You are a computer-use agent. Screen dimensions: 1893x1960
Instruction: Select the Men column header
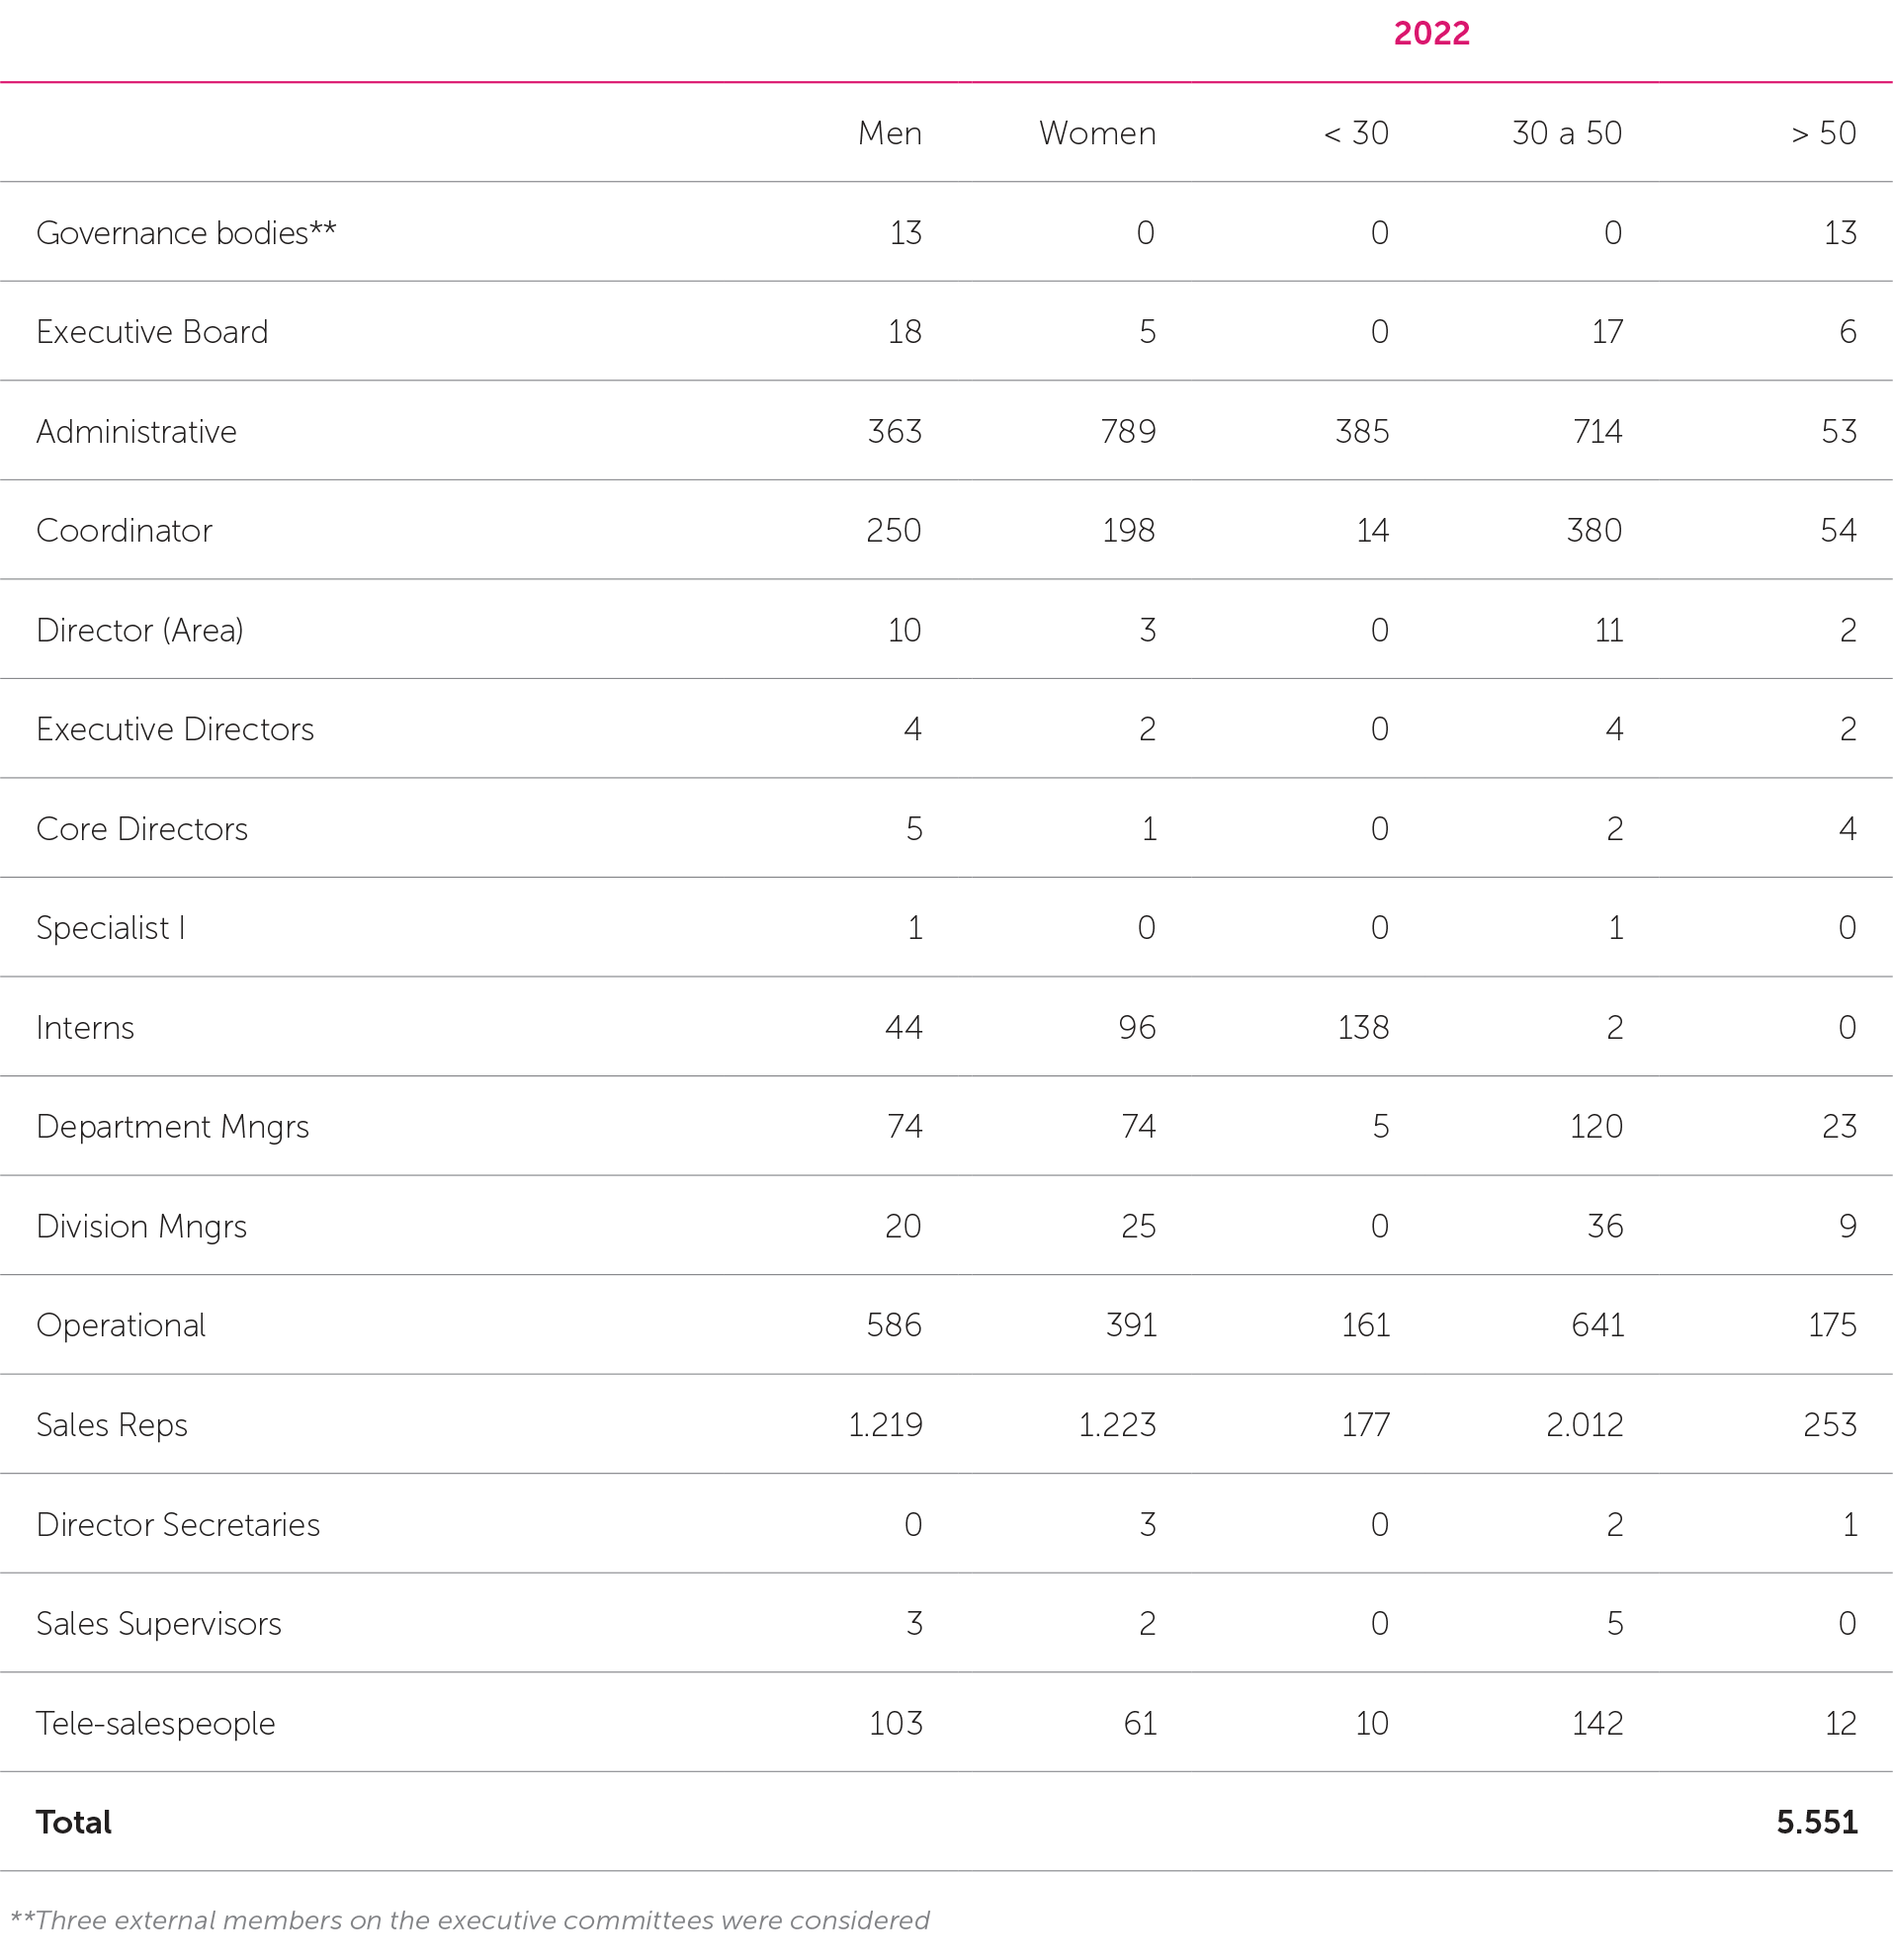[889, 133]
